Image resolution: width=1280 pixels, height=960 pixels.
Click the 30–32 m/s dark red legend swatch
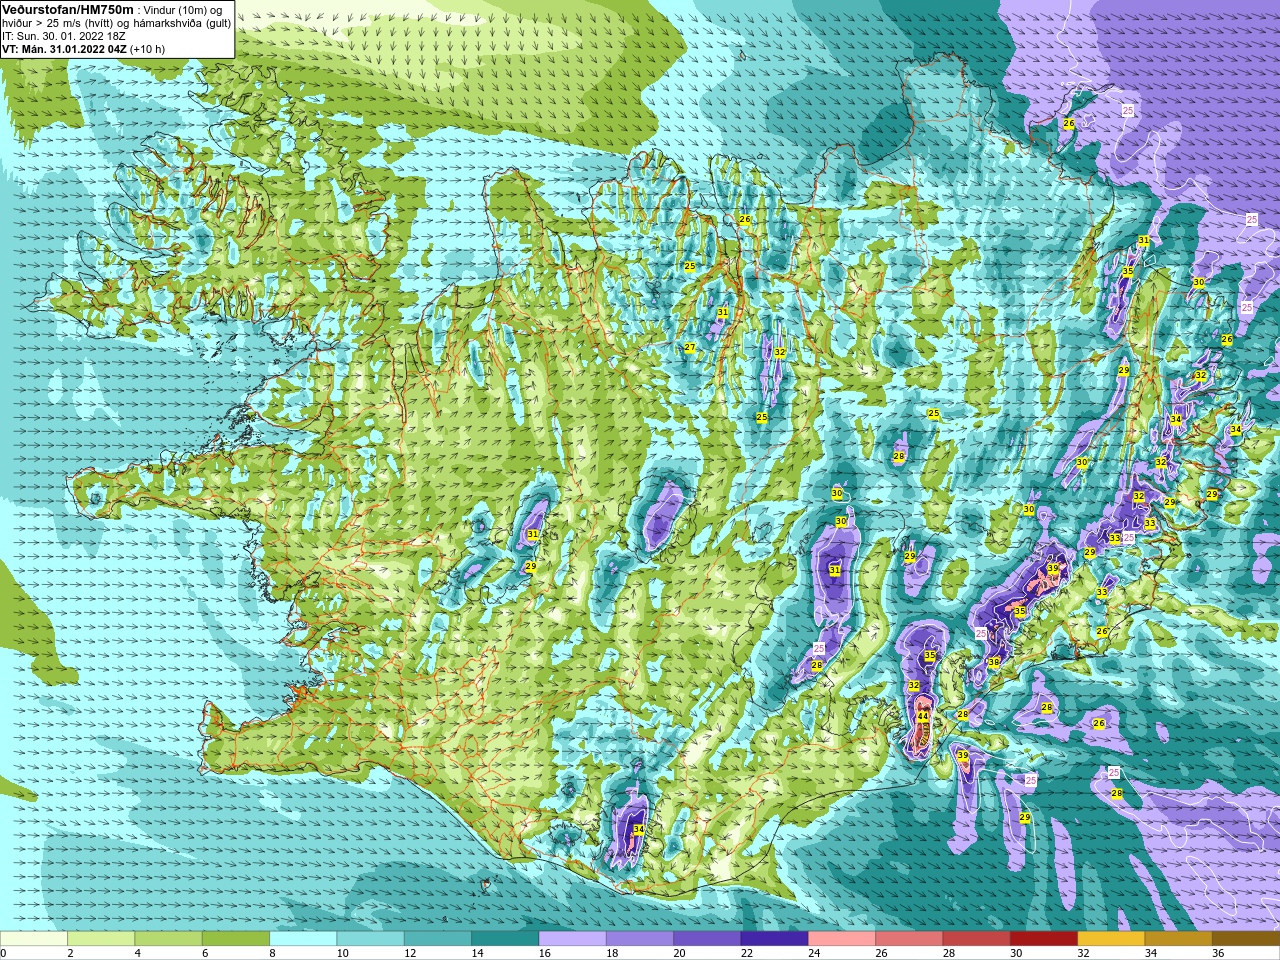coord(1044,939)
